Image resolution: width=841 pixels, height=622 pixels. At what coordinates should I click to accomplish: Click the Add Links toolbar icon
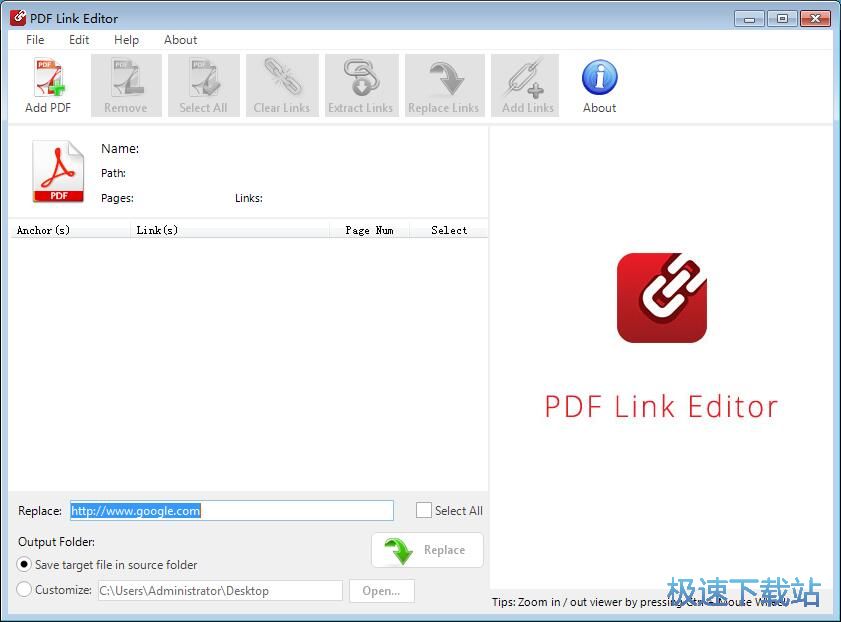tap(525, 85)
